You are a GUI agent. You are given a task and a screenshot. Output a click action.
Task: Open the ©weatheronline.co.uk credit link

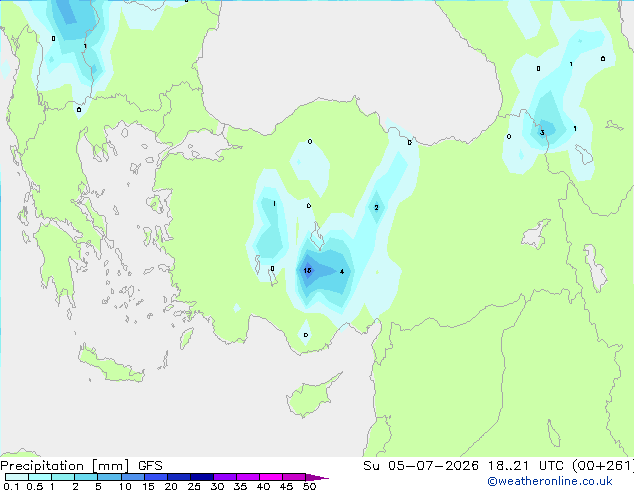[550, 481]
